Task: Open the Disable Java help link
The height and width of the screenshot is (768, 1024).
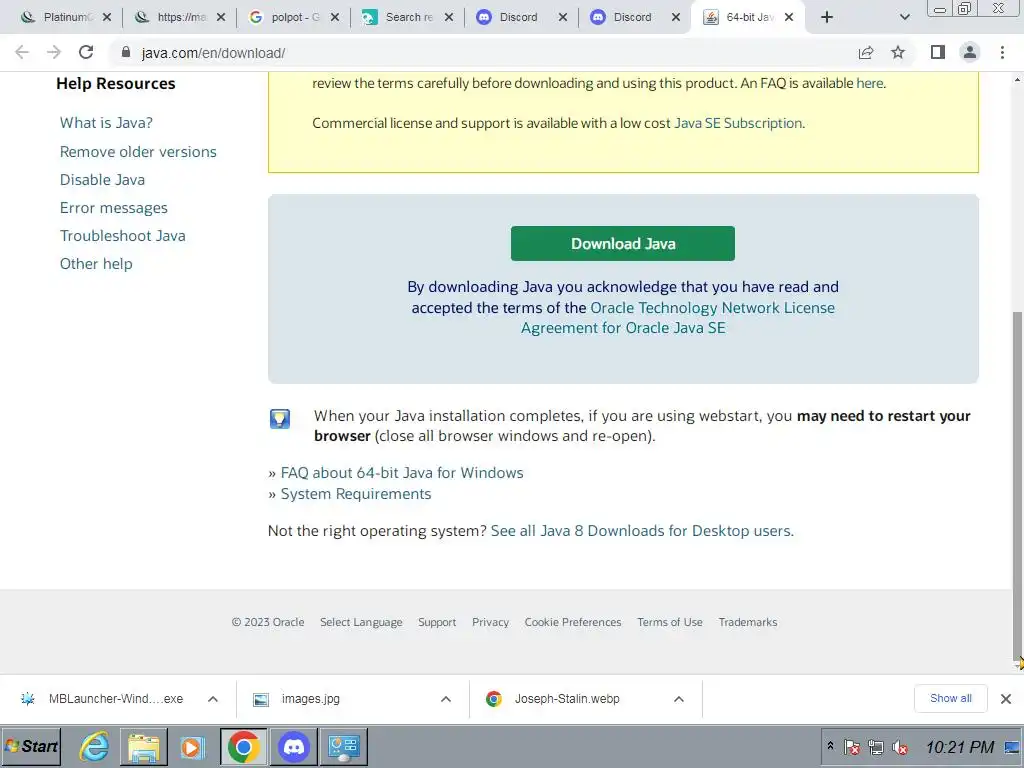Action: [102, 180]
